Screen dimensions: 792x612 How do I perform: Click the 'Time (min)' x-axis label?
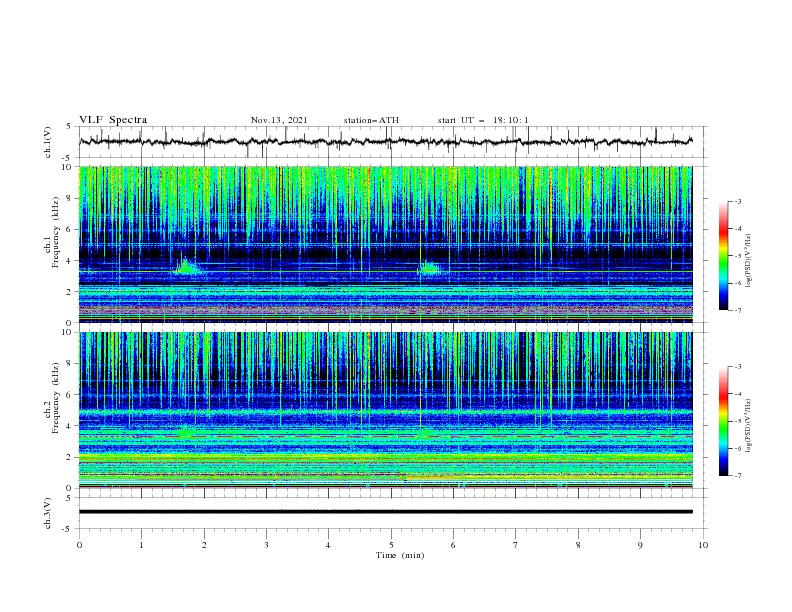click(400, 555)
